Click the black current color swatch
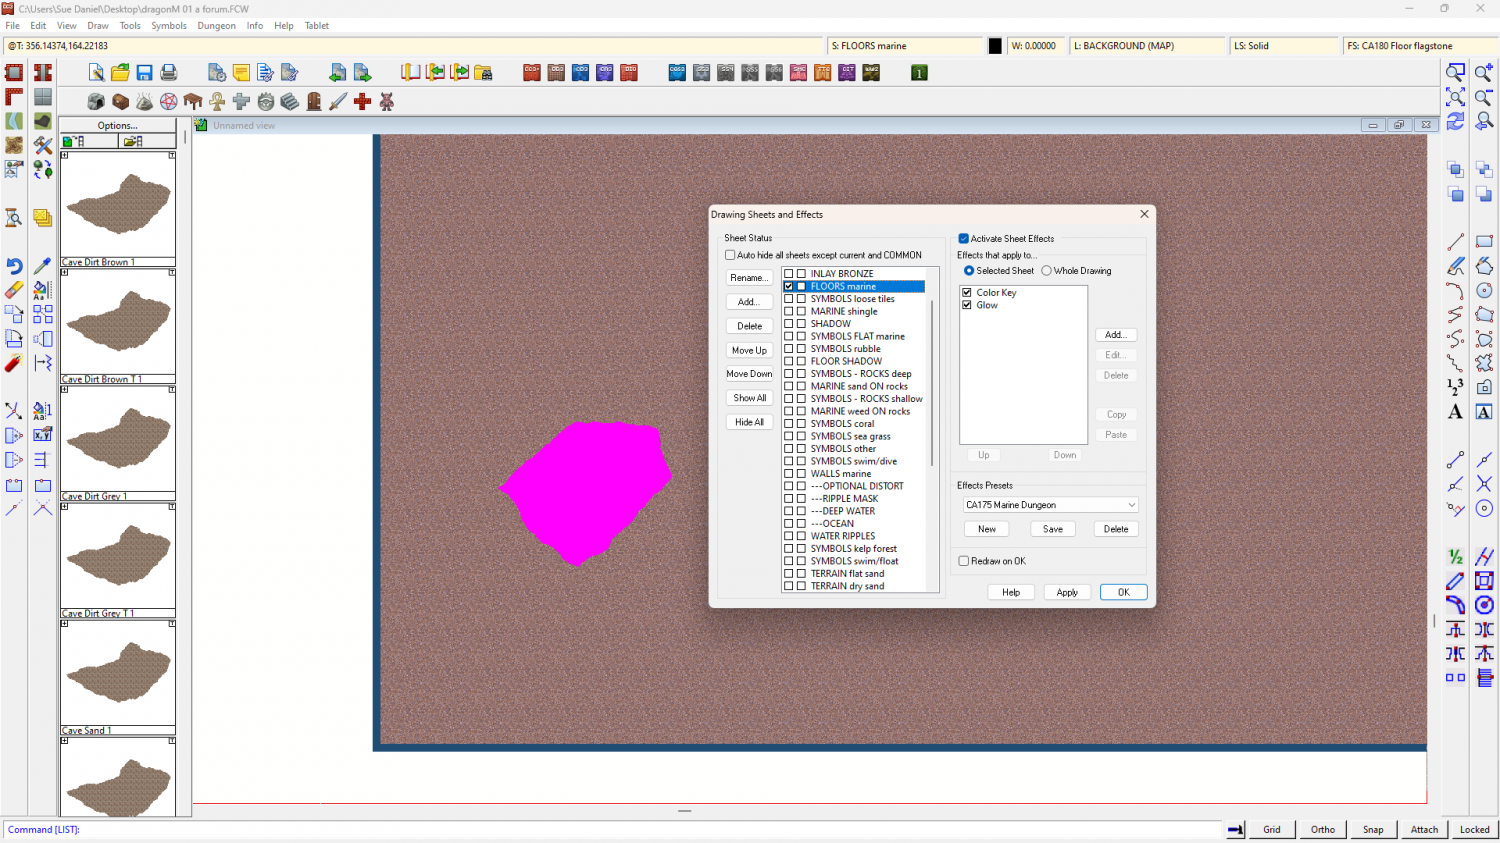The height and width of the screenshot is (843, 1500). coord(995,46)
